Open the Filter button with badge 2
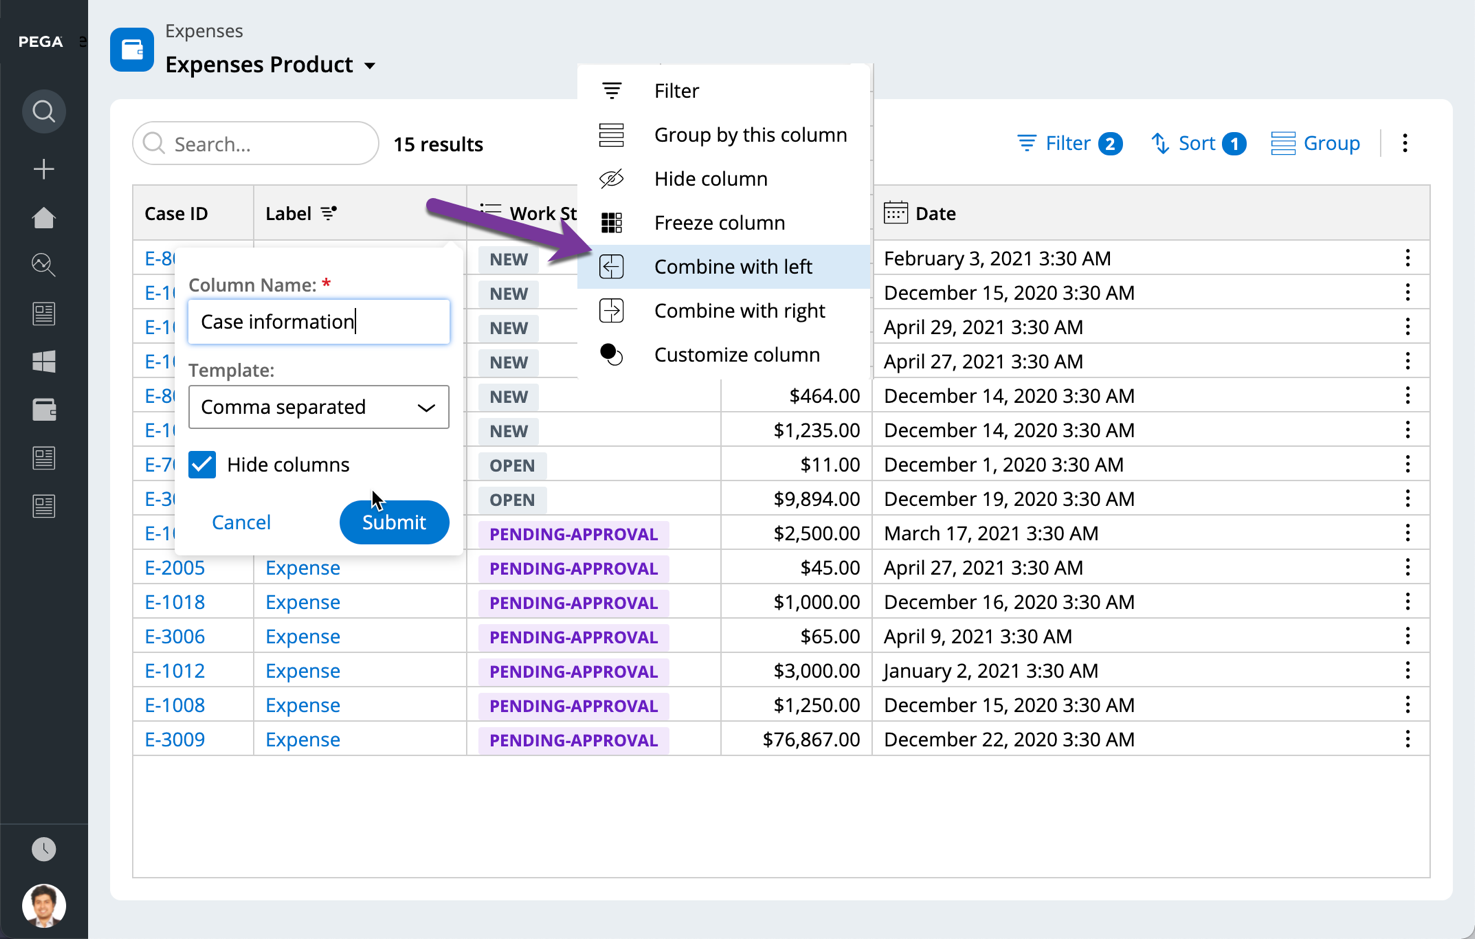 pos(1069,143)
